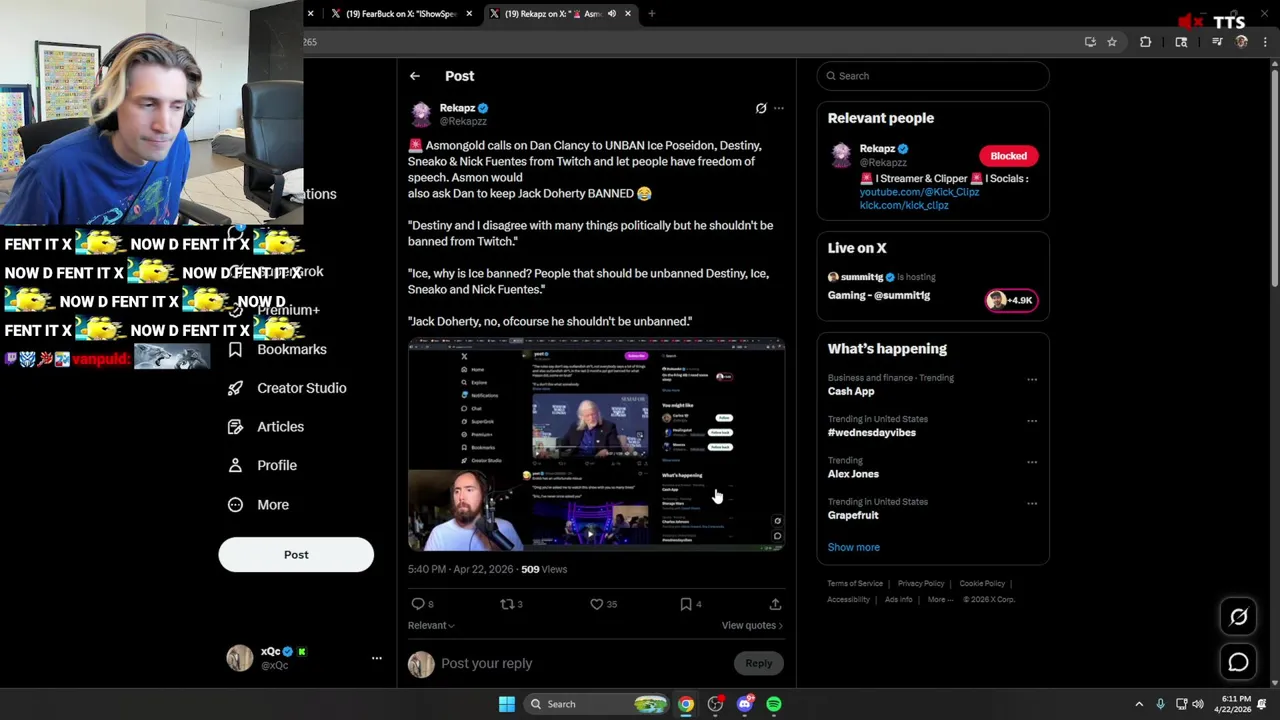Open youtube.com/@Kick_Clipz link

919,192
